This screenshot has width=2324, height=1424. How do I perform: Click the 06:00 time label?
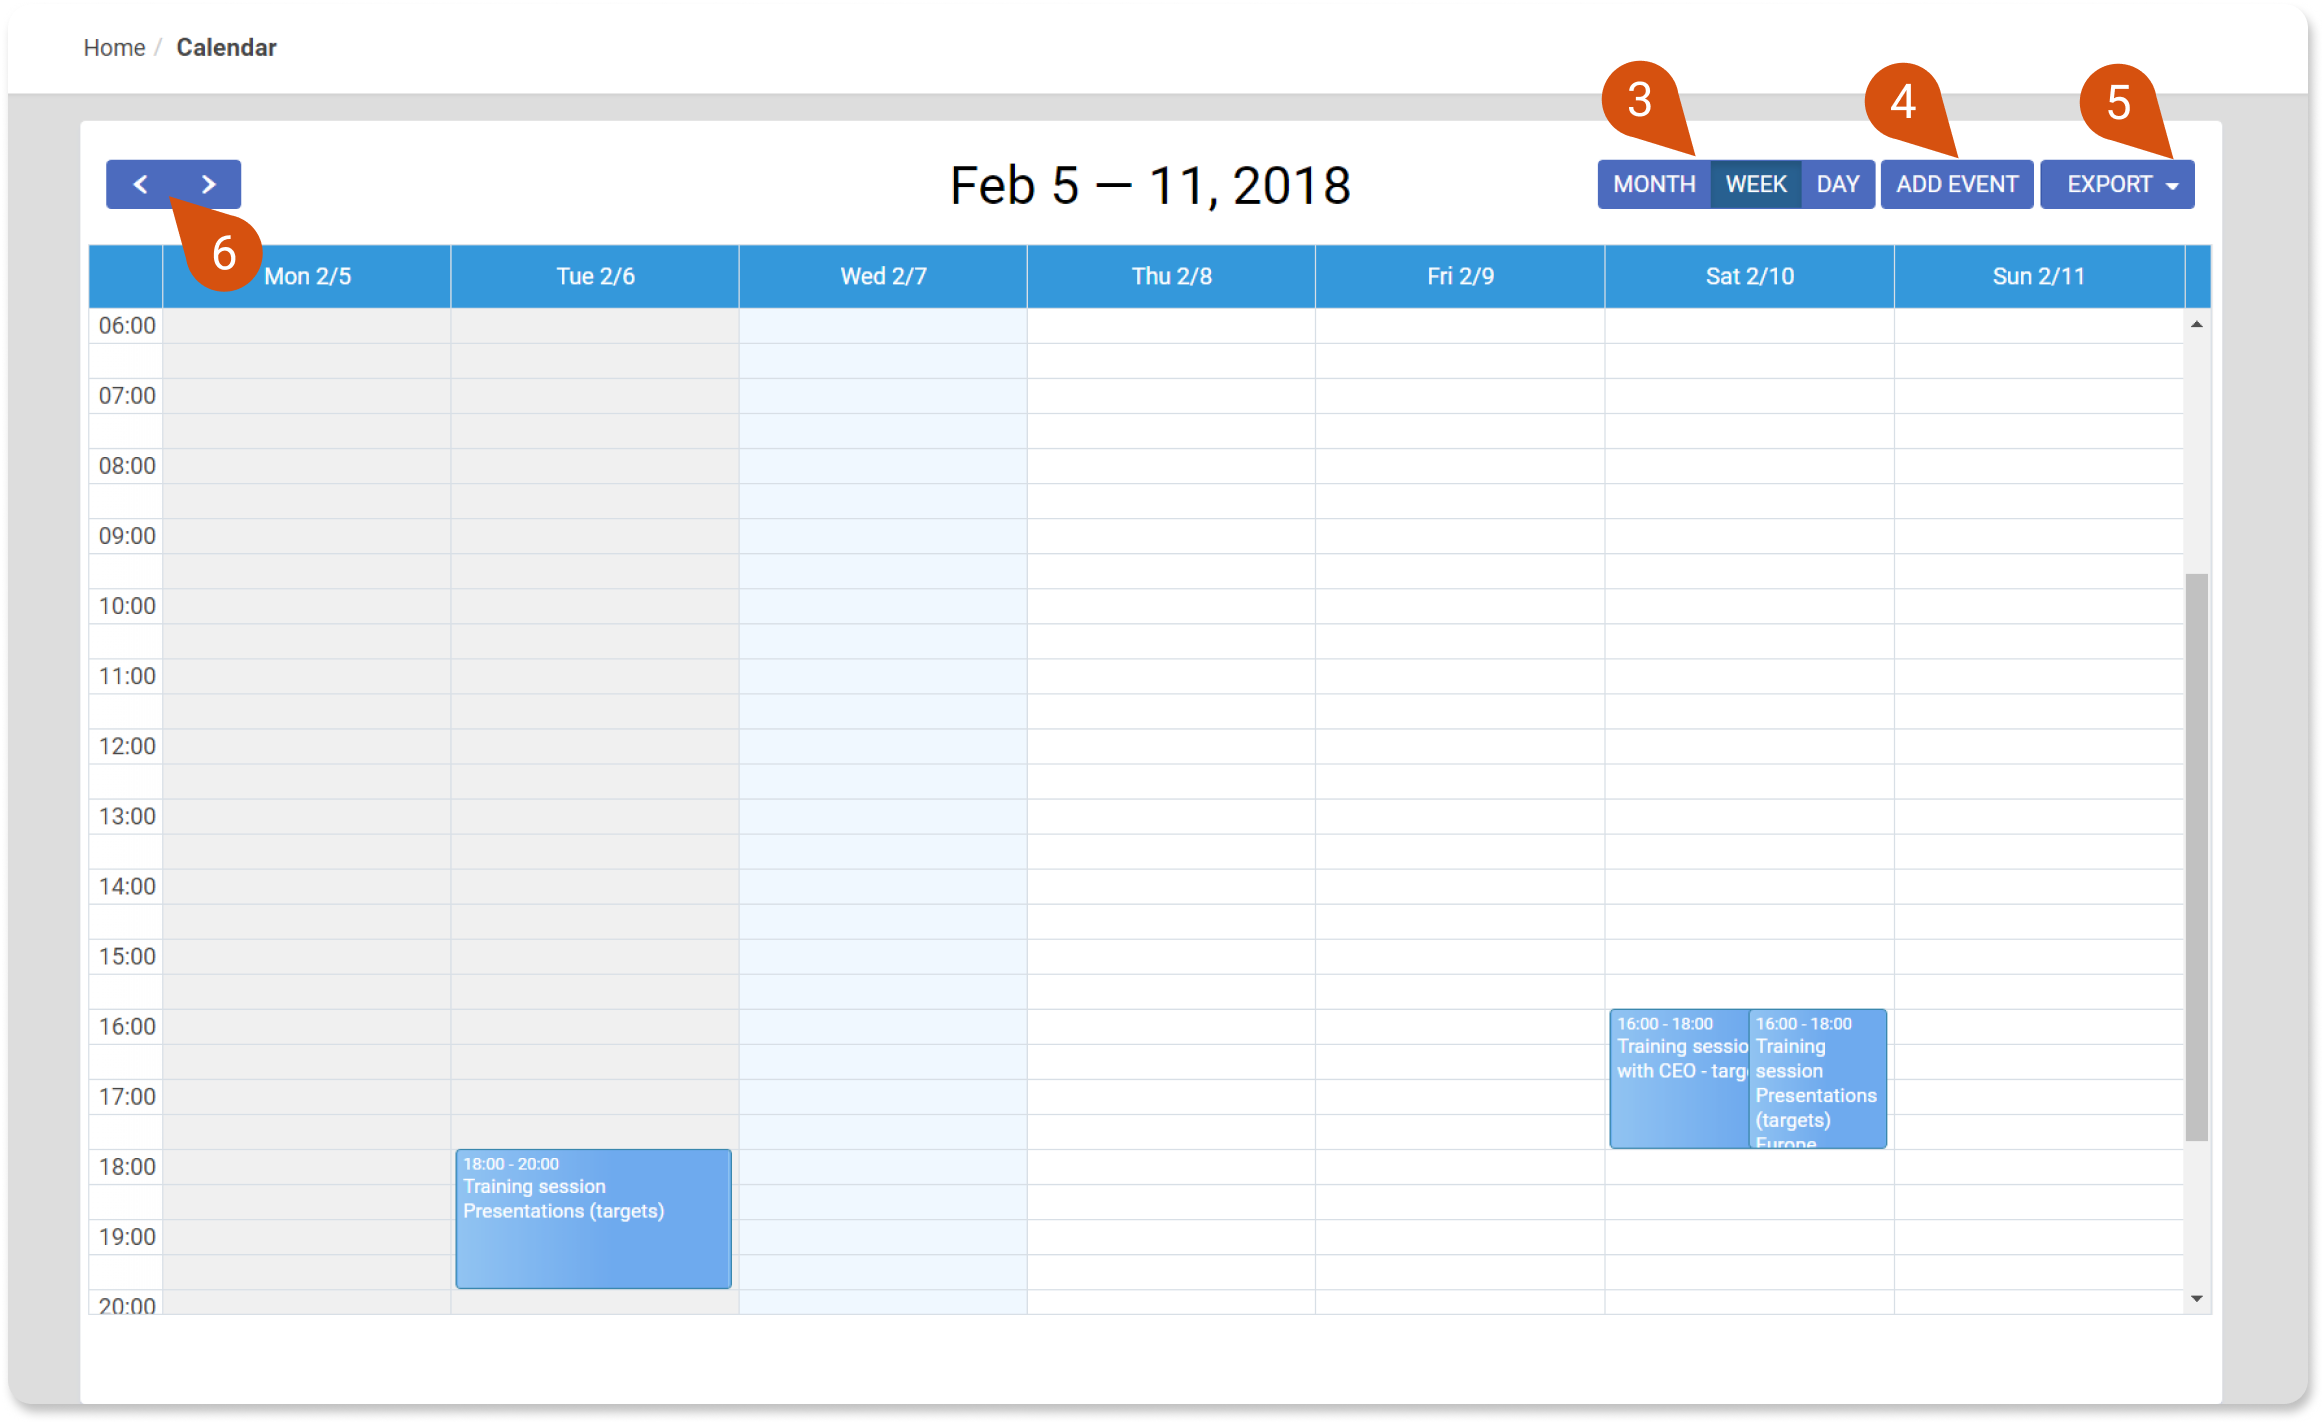tap(127, 325)
